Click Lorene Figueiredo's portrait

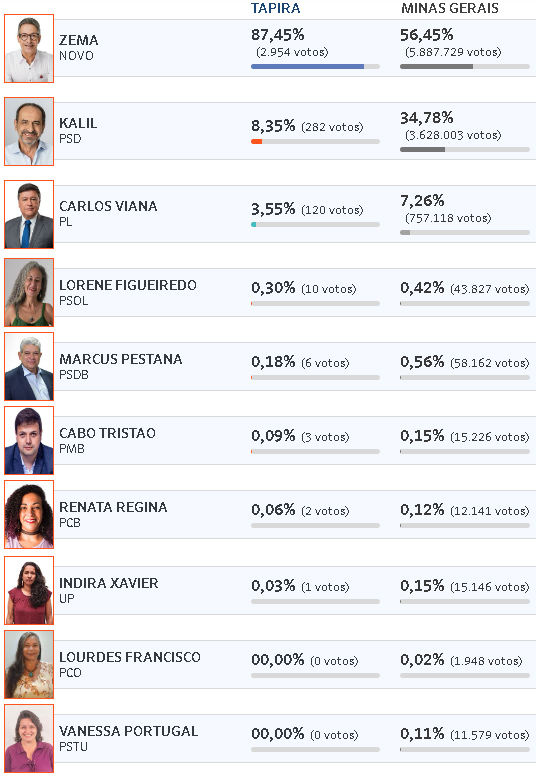pos(29,292)
